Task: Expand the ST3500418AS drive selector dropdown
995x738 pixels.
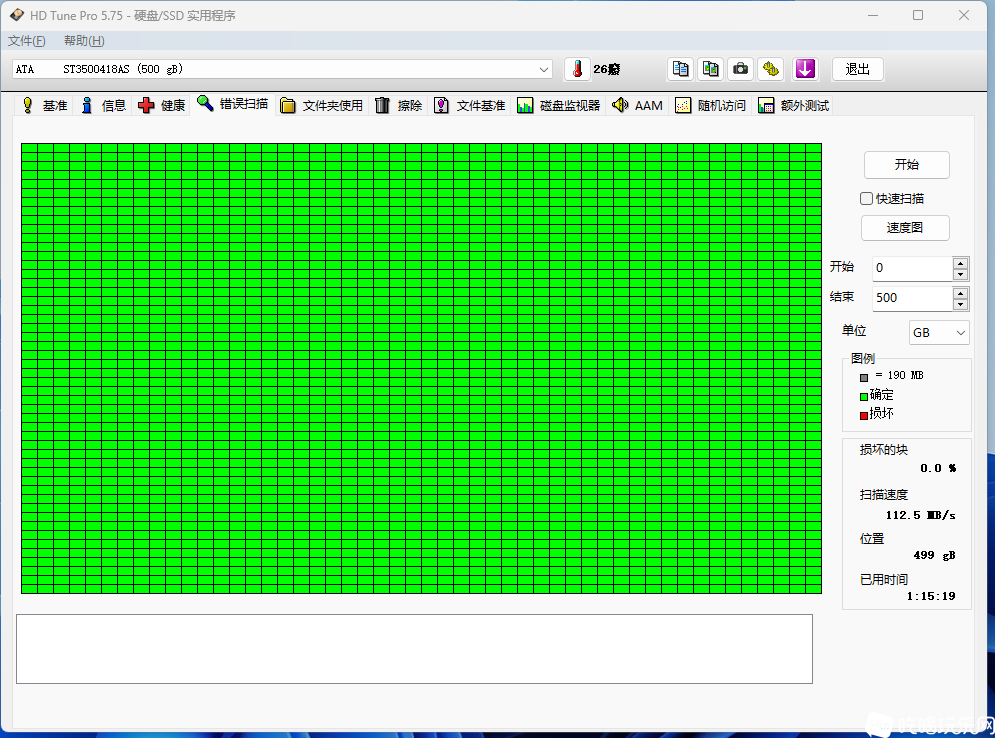Action: 544,69
